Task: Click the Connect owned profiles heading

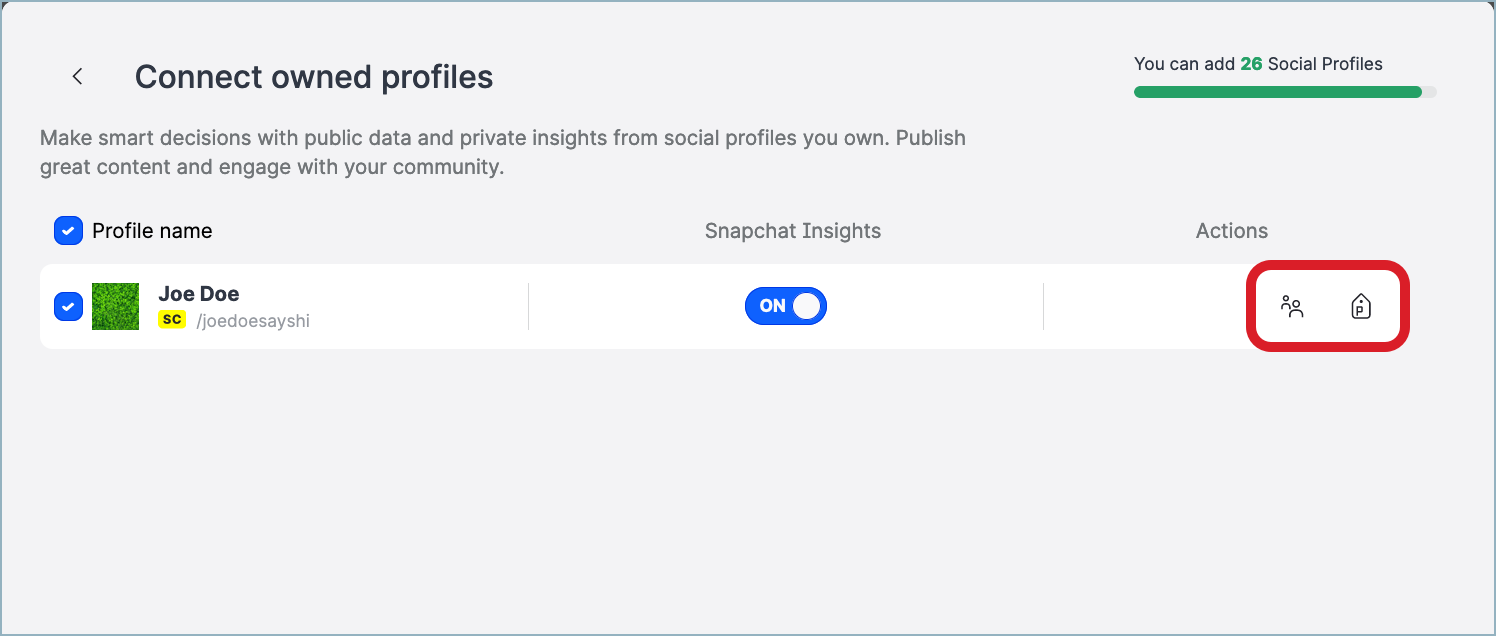Action: point(314,77)
